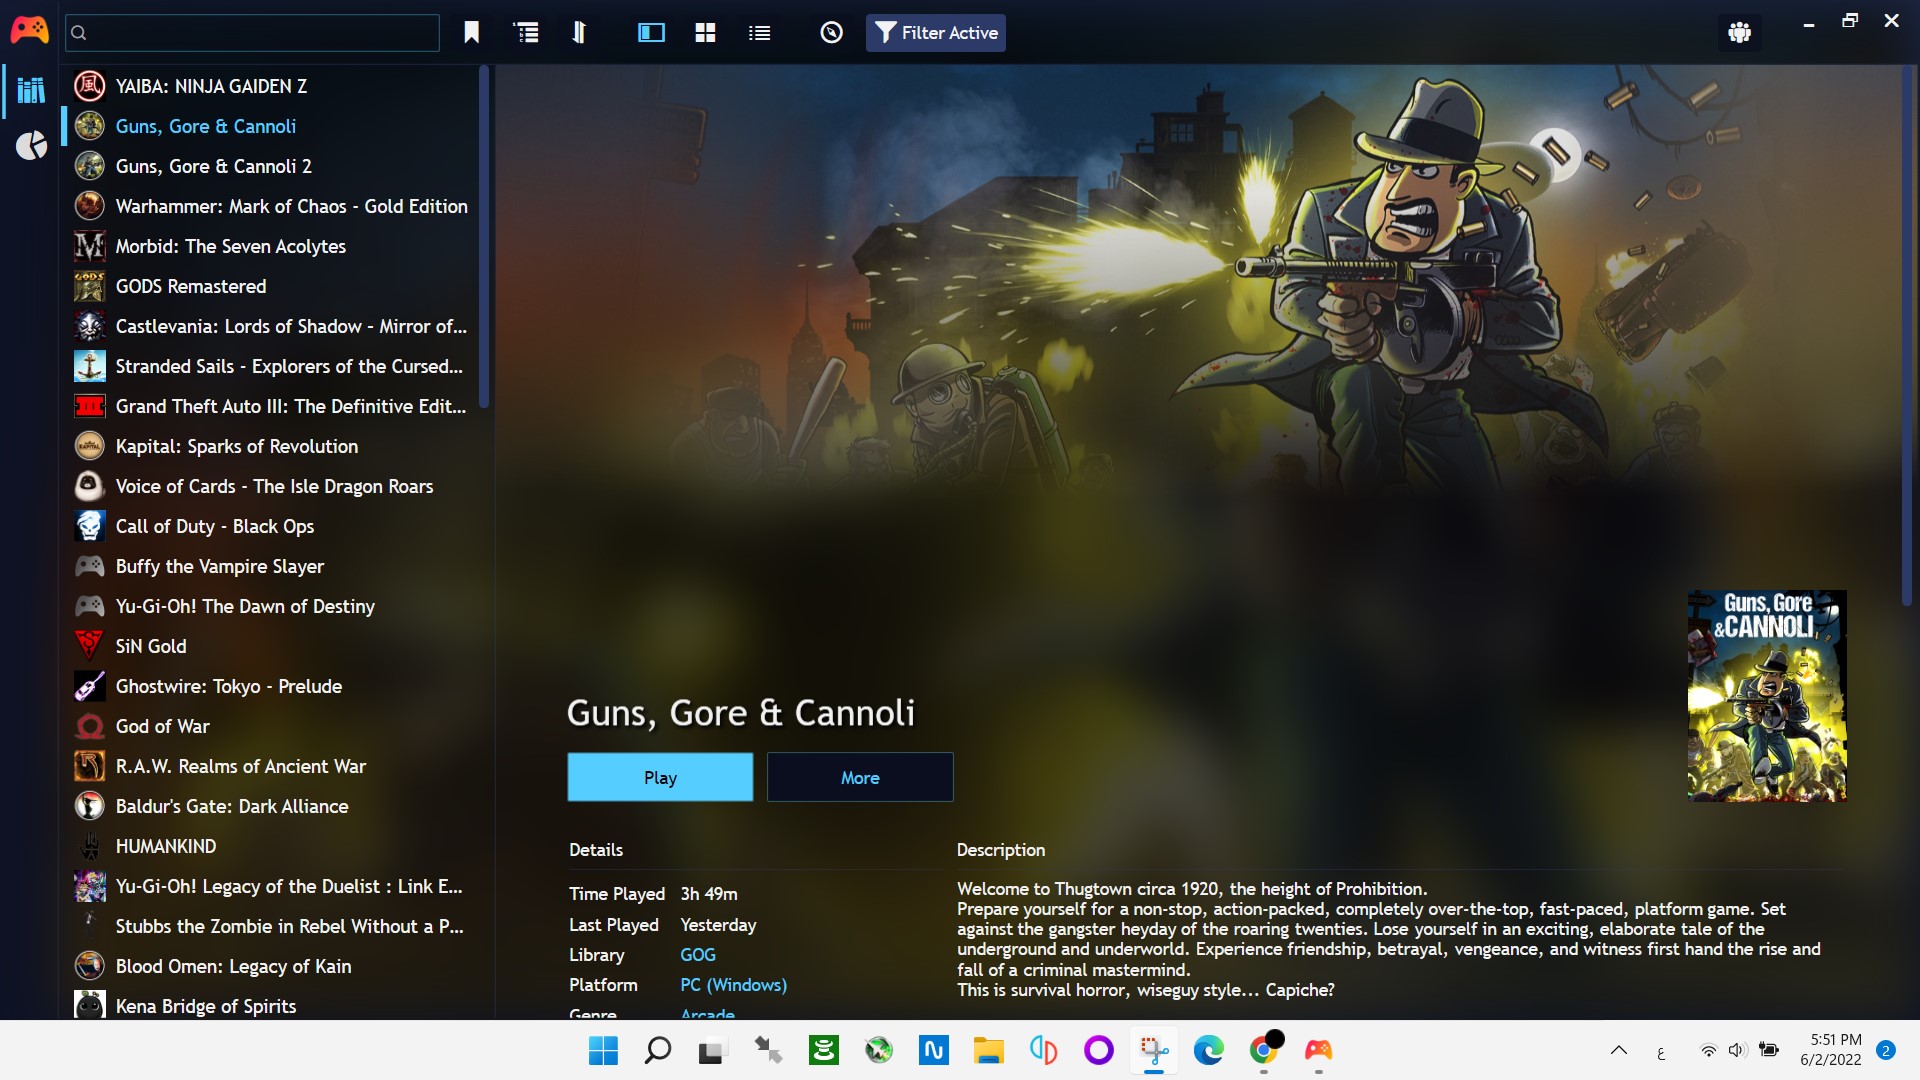The image size is (1920, 1080).
Task: Click the Playnite controller taskbar icon
Action: pyautogui.click(x=1319, y=1050)
